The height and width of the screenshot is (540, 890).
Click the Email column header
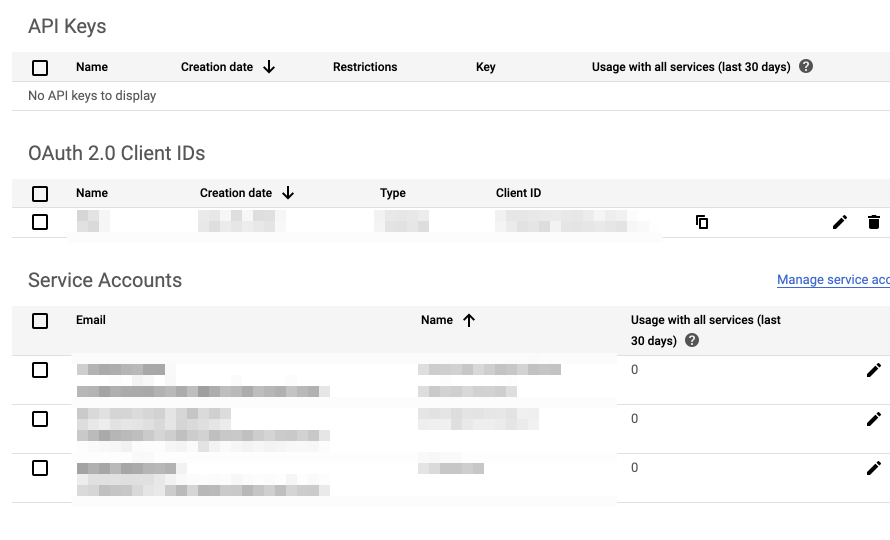pyautogui.click(x=91, y=320)
